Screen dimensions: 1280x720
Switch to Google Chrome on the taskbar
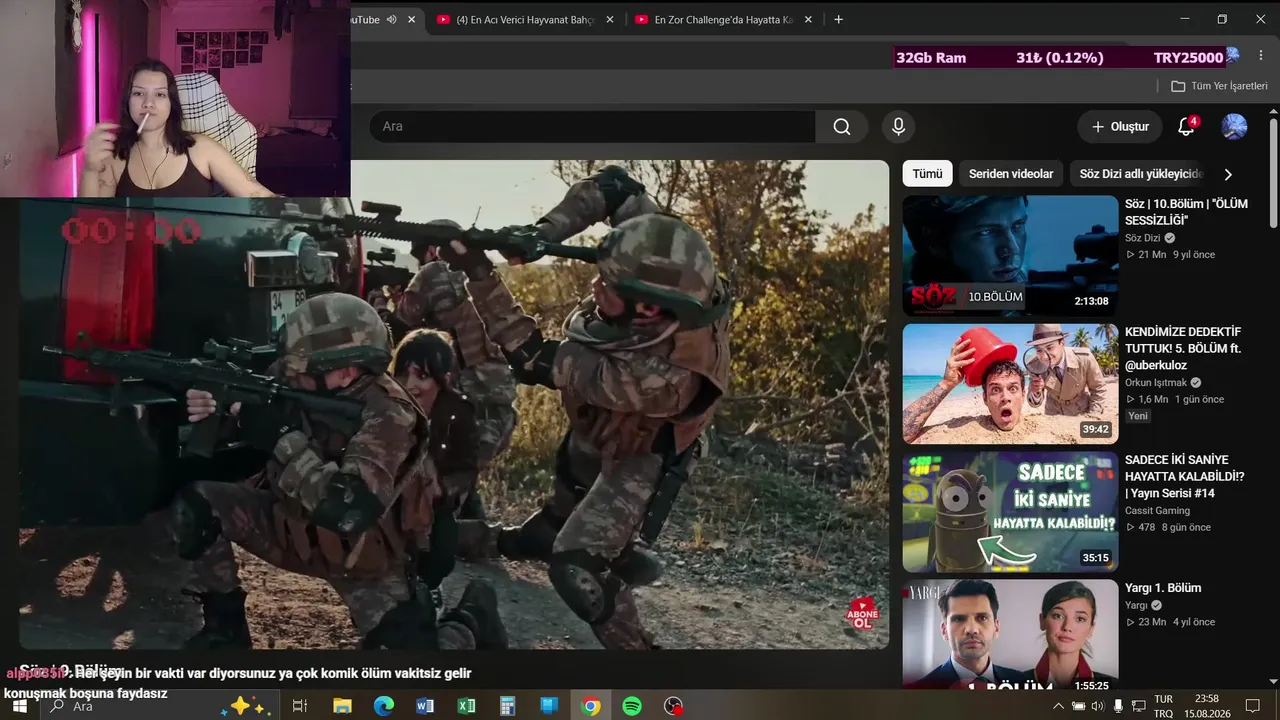pos(591,706)
